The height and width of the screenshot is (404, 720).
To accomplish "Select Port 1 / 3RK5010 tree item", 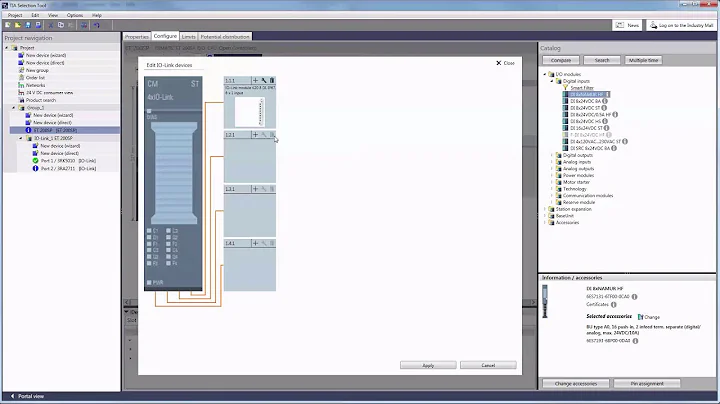I will tap(68, 161).
